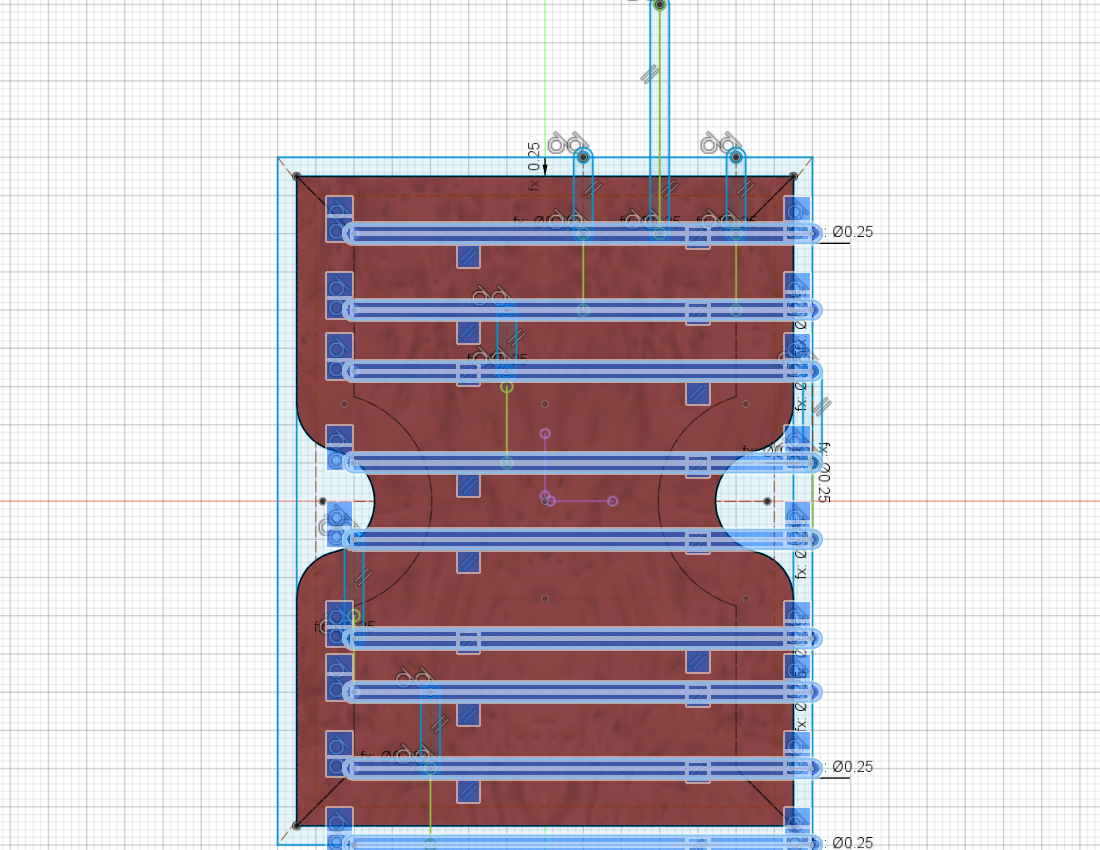Click the tangent constraint square above the eighth slot's left end

pyautogui.click(x=340, y=743)
